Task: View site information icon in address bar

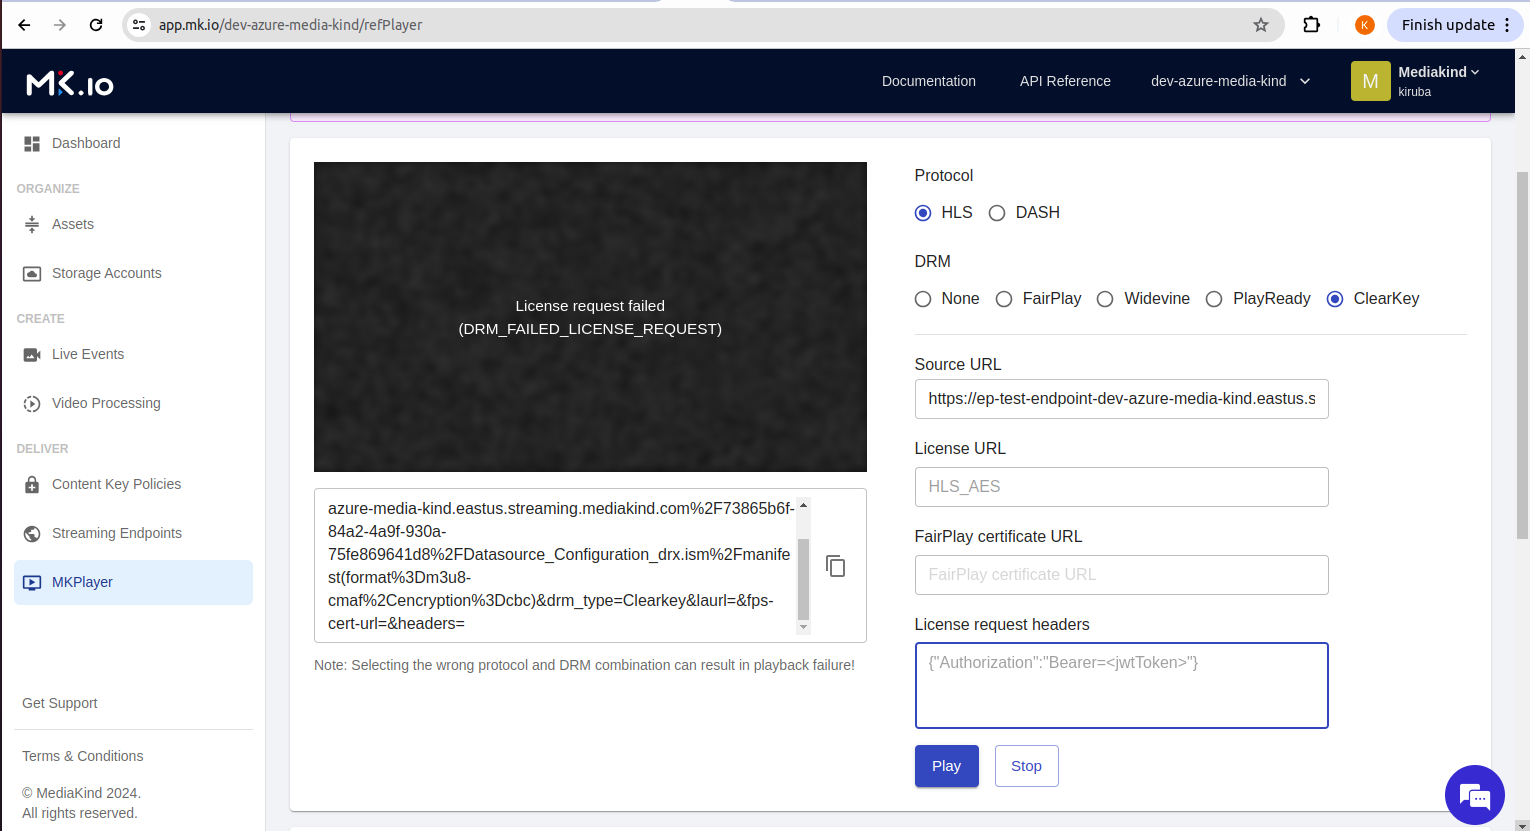Action: tap(139, 25)
